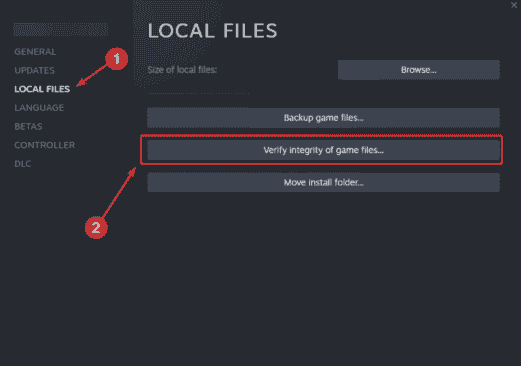Click the large LOCAL FILES page heading
This screenshot has height=366, width=521.
(212, 31)
